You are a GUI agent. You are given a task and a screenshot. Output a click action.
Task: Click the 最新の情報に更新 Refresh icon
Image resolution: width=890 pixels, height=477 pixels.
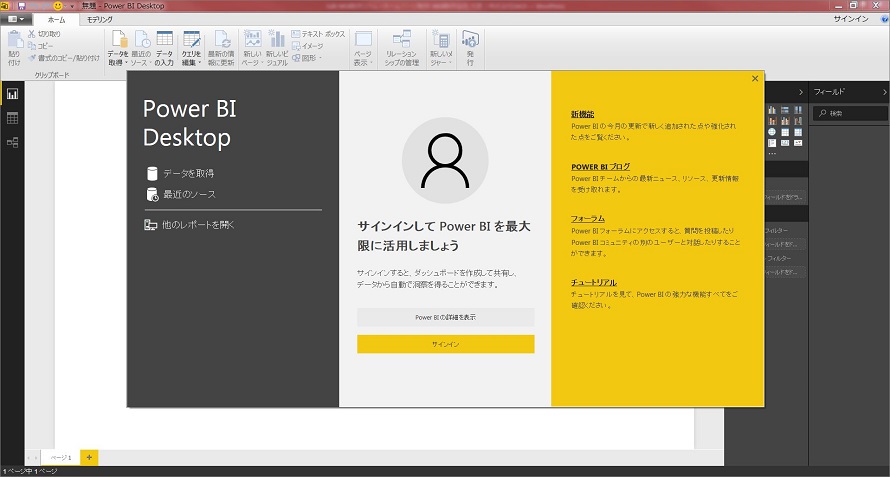[x=221, y=48]
